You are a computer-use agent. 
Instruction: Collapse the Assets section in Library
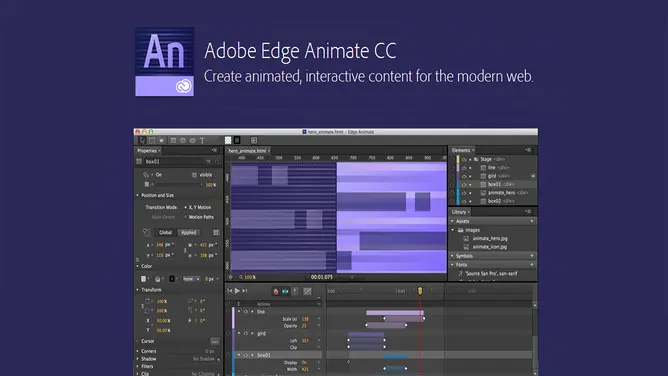coord(452,221)
